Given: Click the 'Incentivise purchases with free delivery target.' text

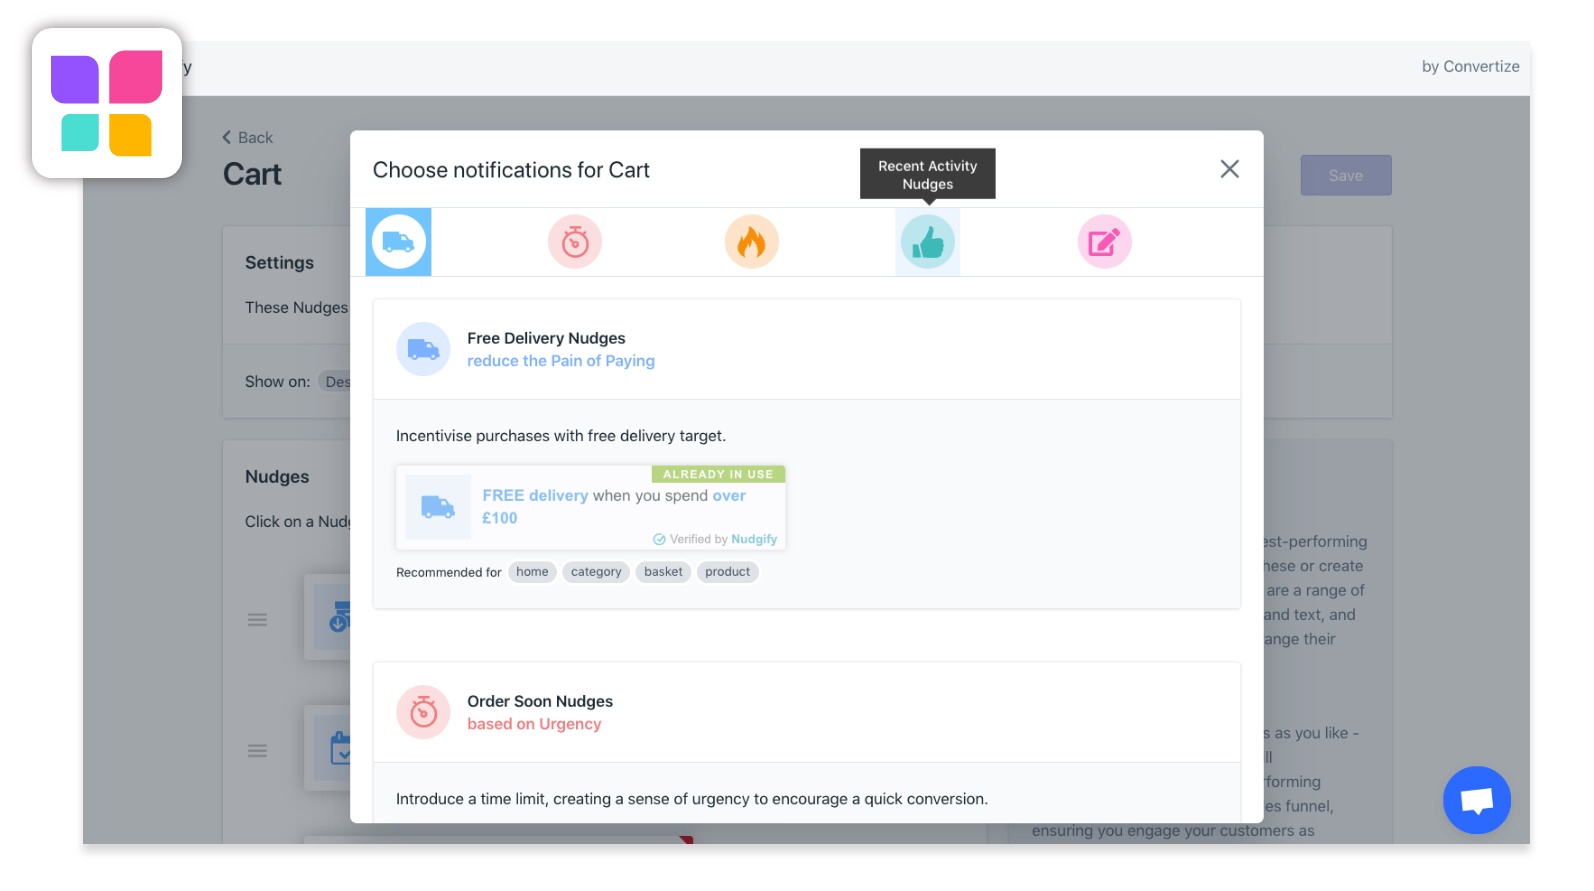Looking at the screenshot, I should click(x=561, y=436).
